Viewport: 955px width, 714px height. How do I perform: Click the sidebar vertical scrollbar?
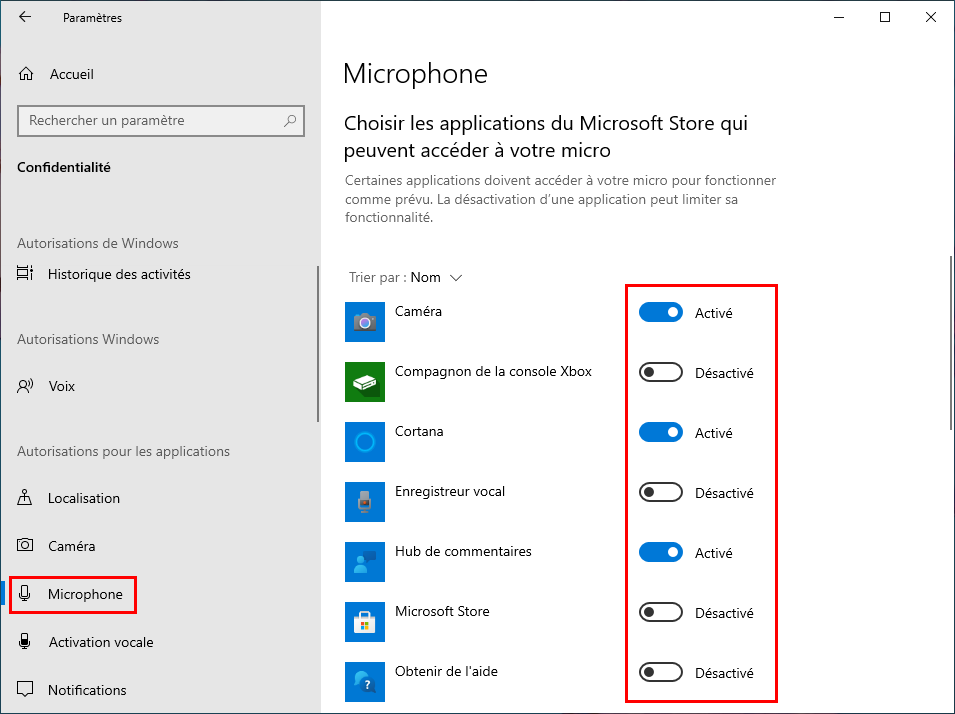pos(318,344)
